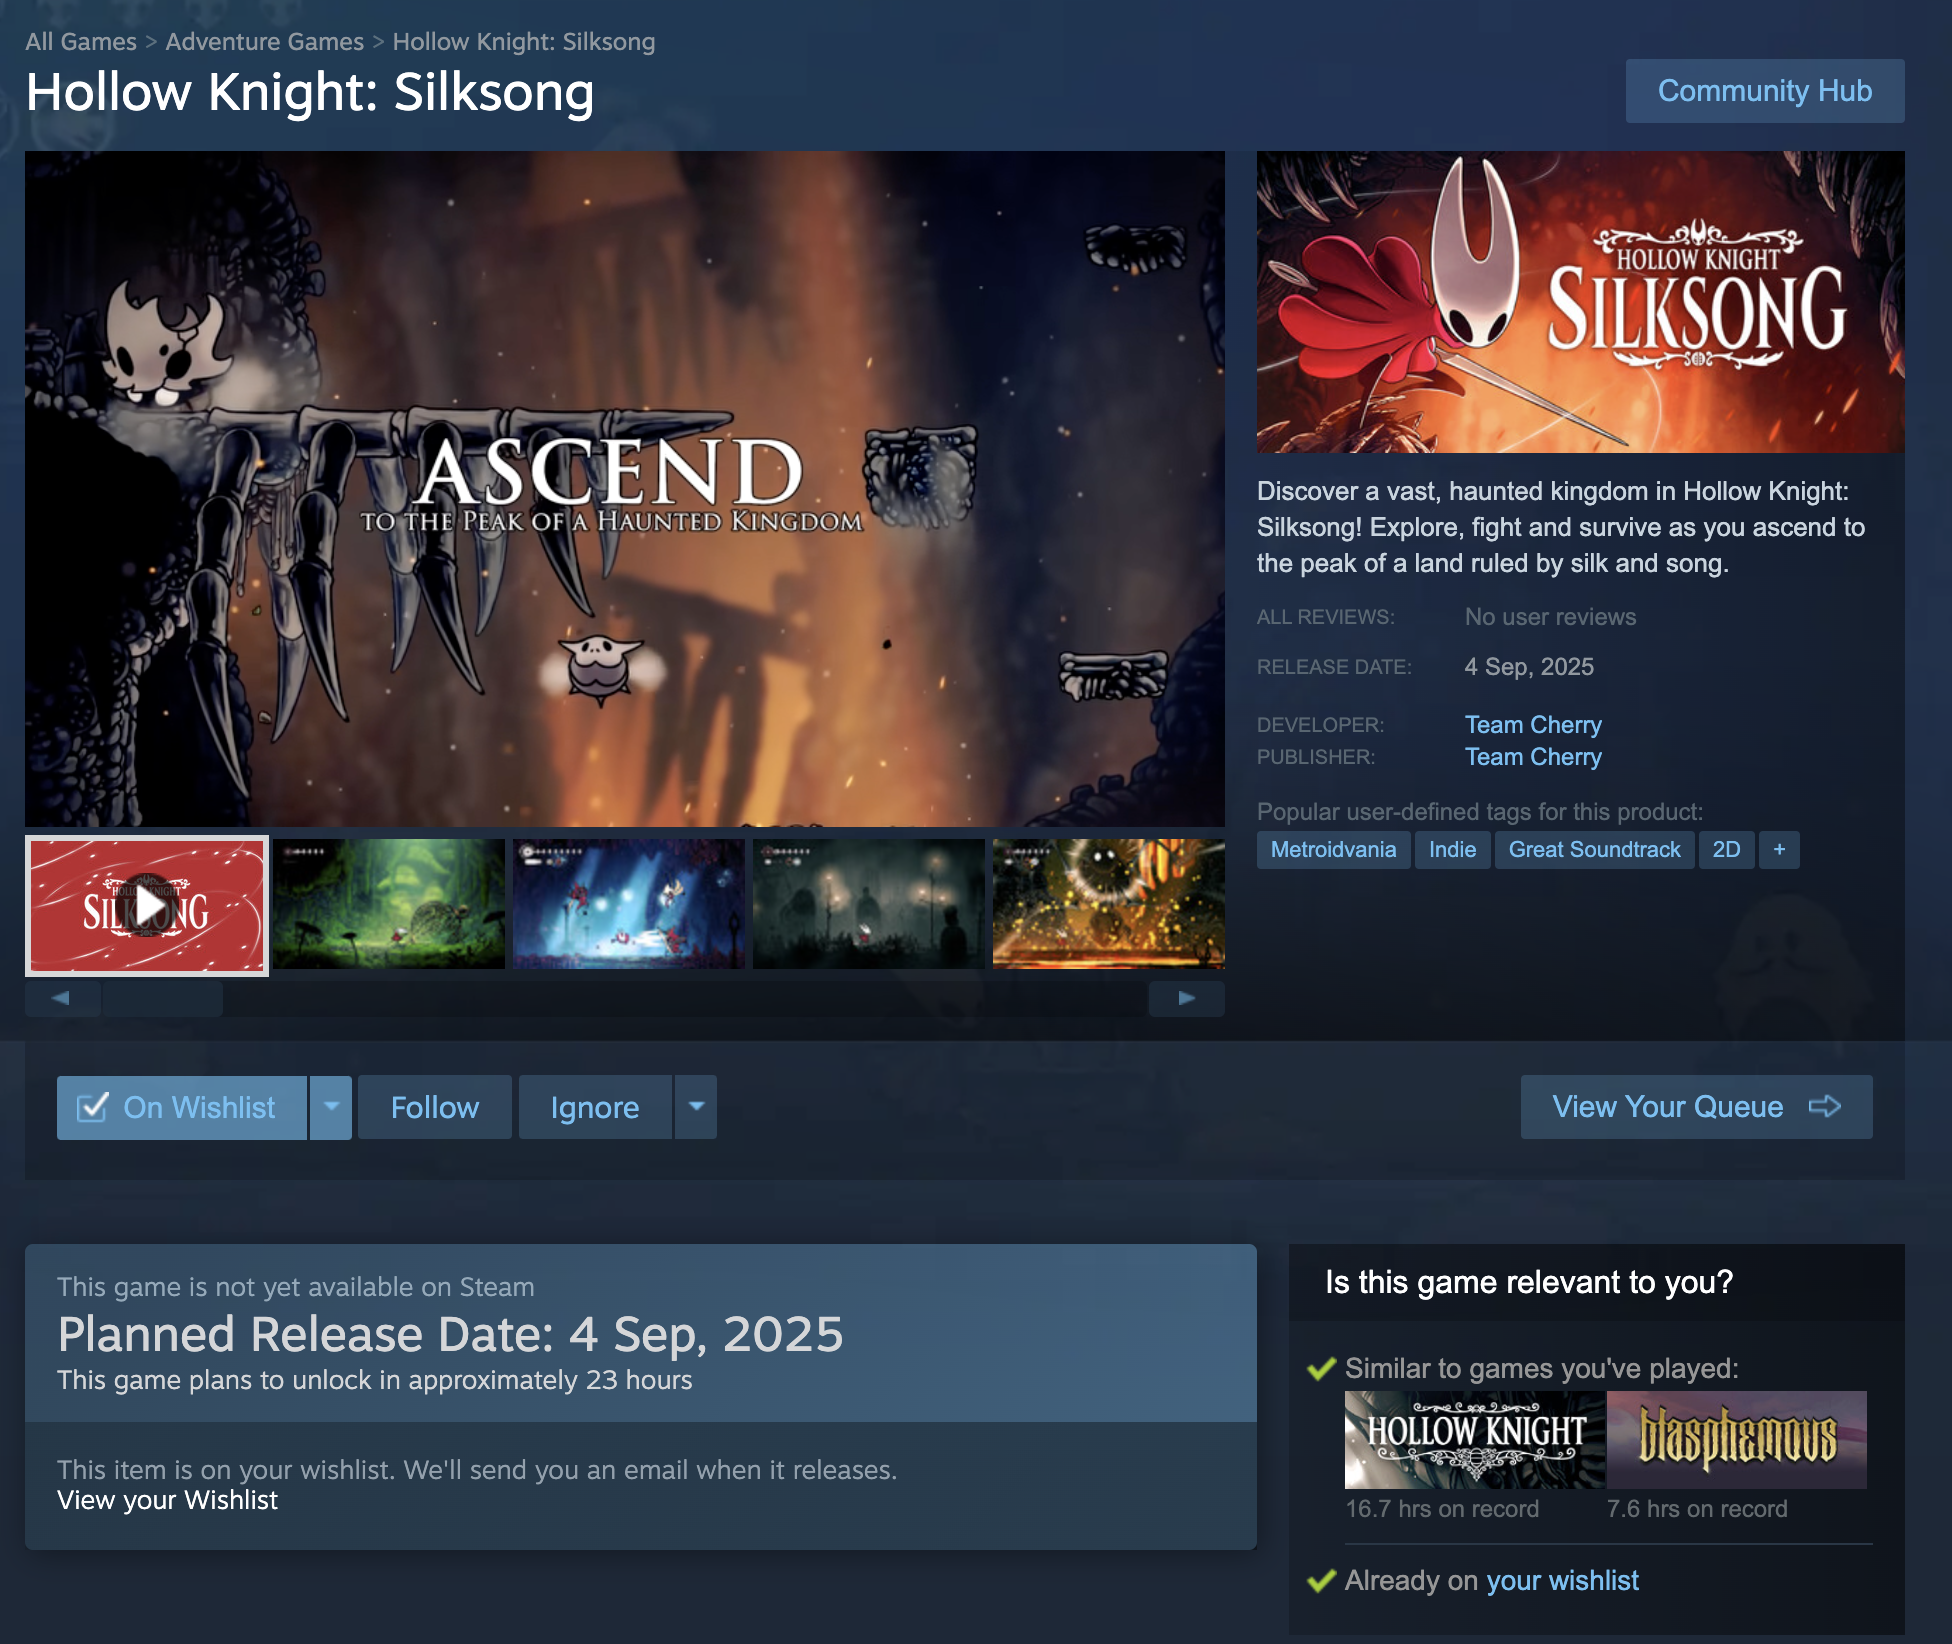Play the Silksong trailer thumbnail
This screenshot has width=1952, height=1644.
147,905
